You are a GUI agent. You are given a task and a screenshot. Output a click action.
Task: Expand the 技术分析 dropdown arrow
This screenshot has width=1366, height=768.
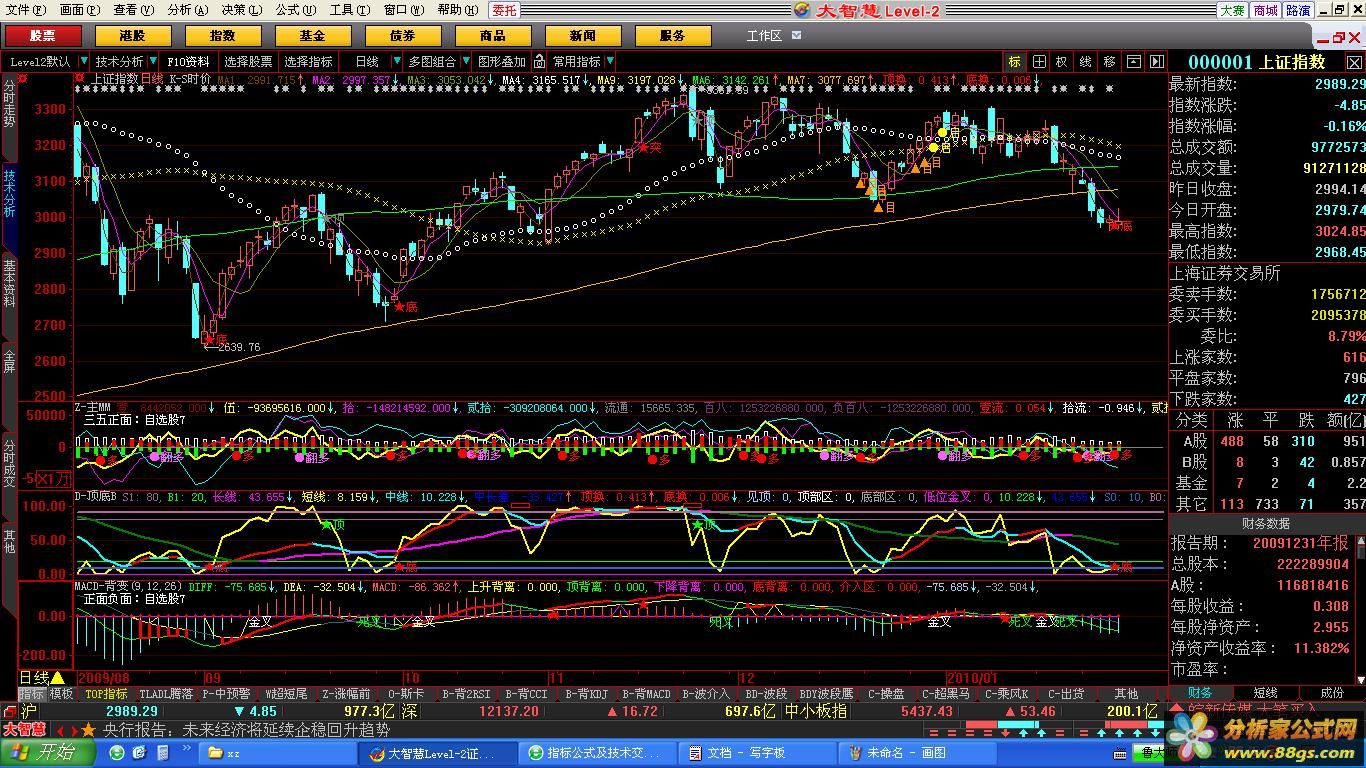pyautogui.click(x=151, y=61)
